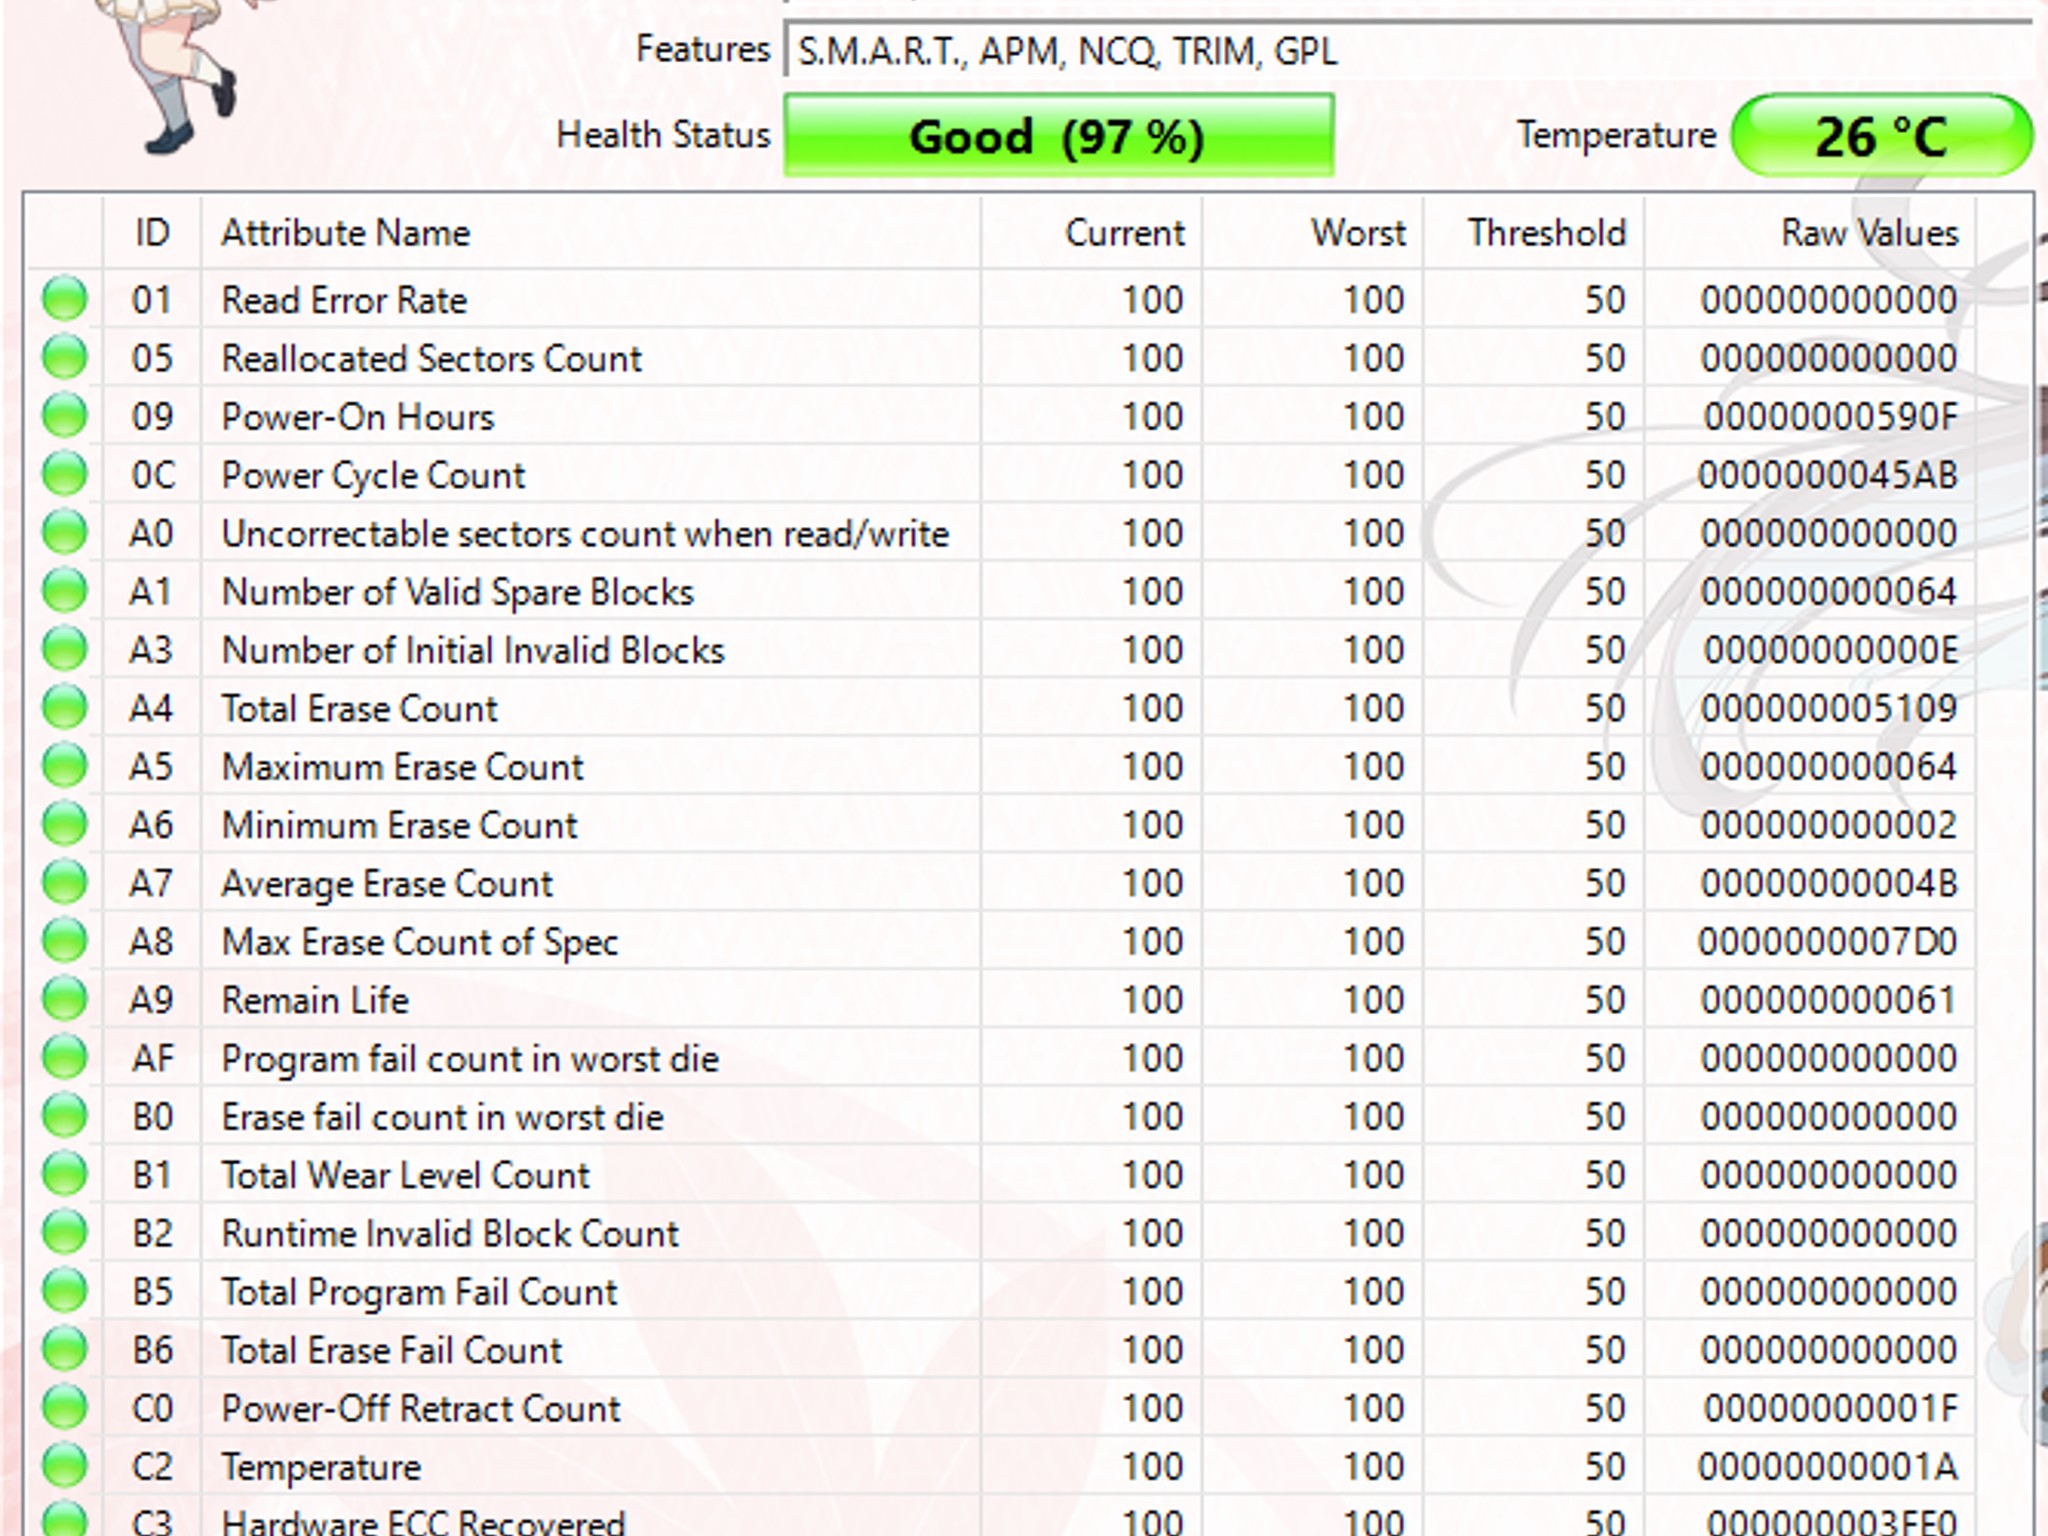This screenshot has height=1536, width=2048.
Task: Select the 'Maximum Erase Count' attribute text
Action: (x=402, y=767)
